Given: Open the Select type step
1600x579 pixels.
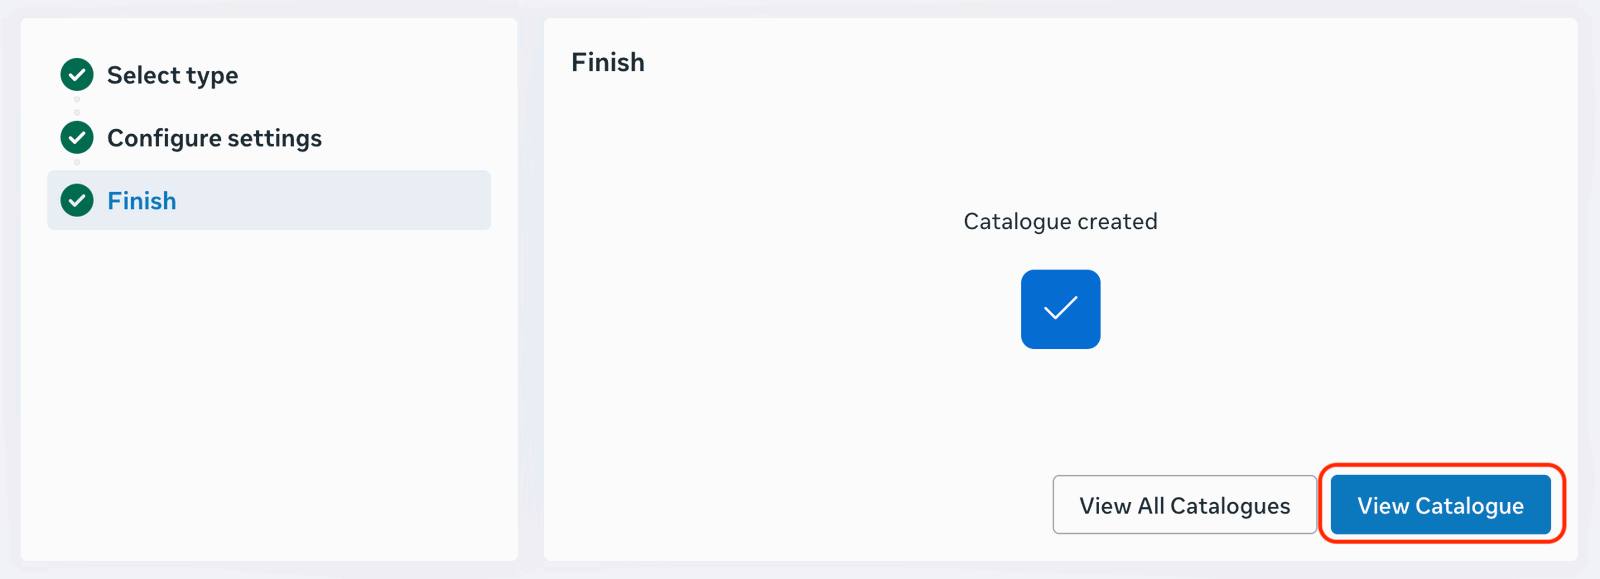Looking at the screenshot, I should tap(172, 76).
